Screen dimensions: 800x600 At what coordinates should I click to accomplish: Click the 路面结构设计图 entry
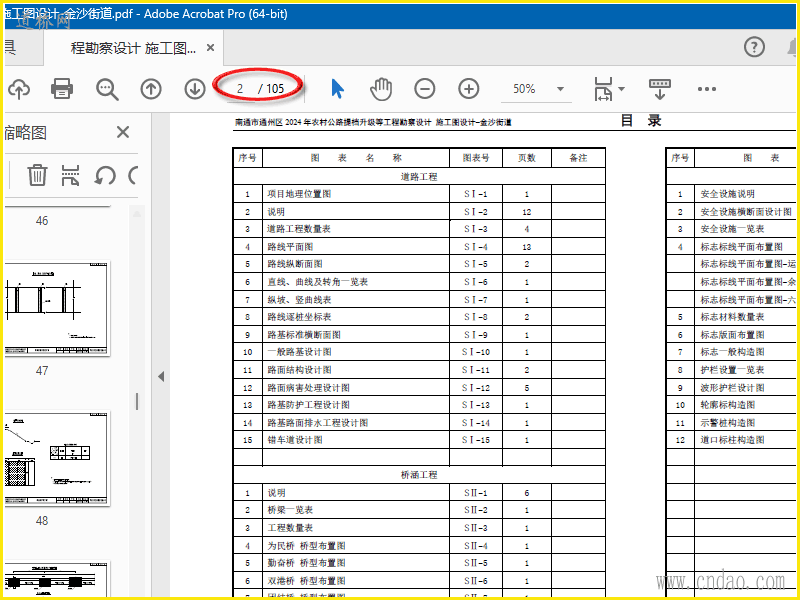coord(299,370)
